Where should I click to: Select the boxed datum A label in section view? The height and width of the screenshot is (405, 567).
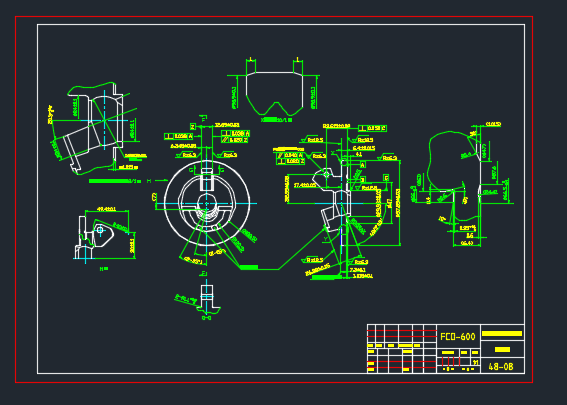pyautogui.click(x=363, y=165)
